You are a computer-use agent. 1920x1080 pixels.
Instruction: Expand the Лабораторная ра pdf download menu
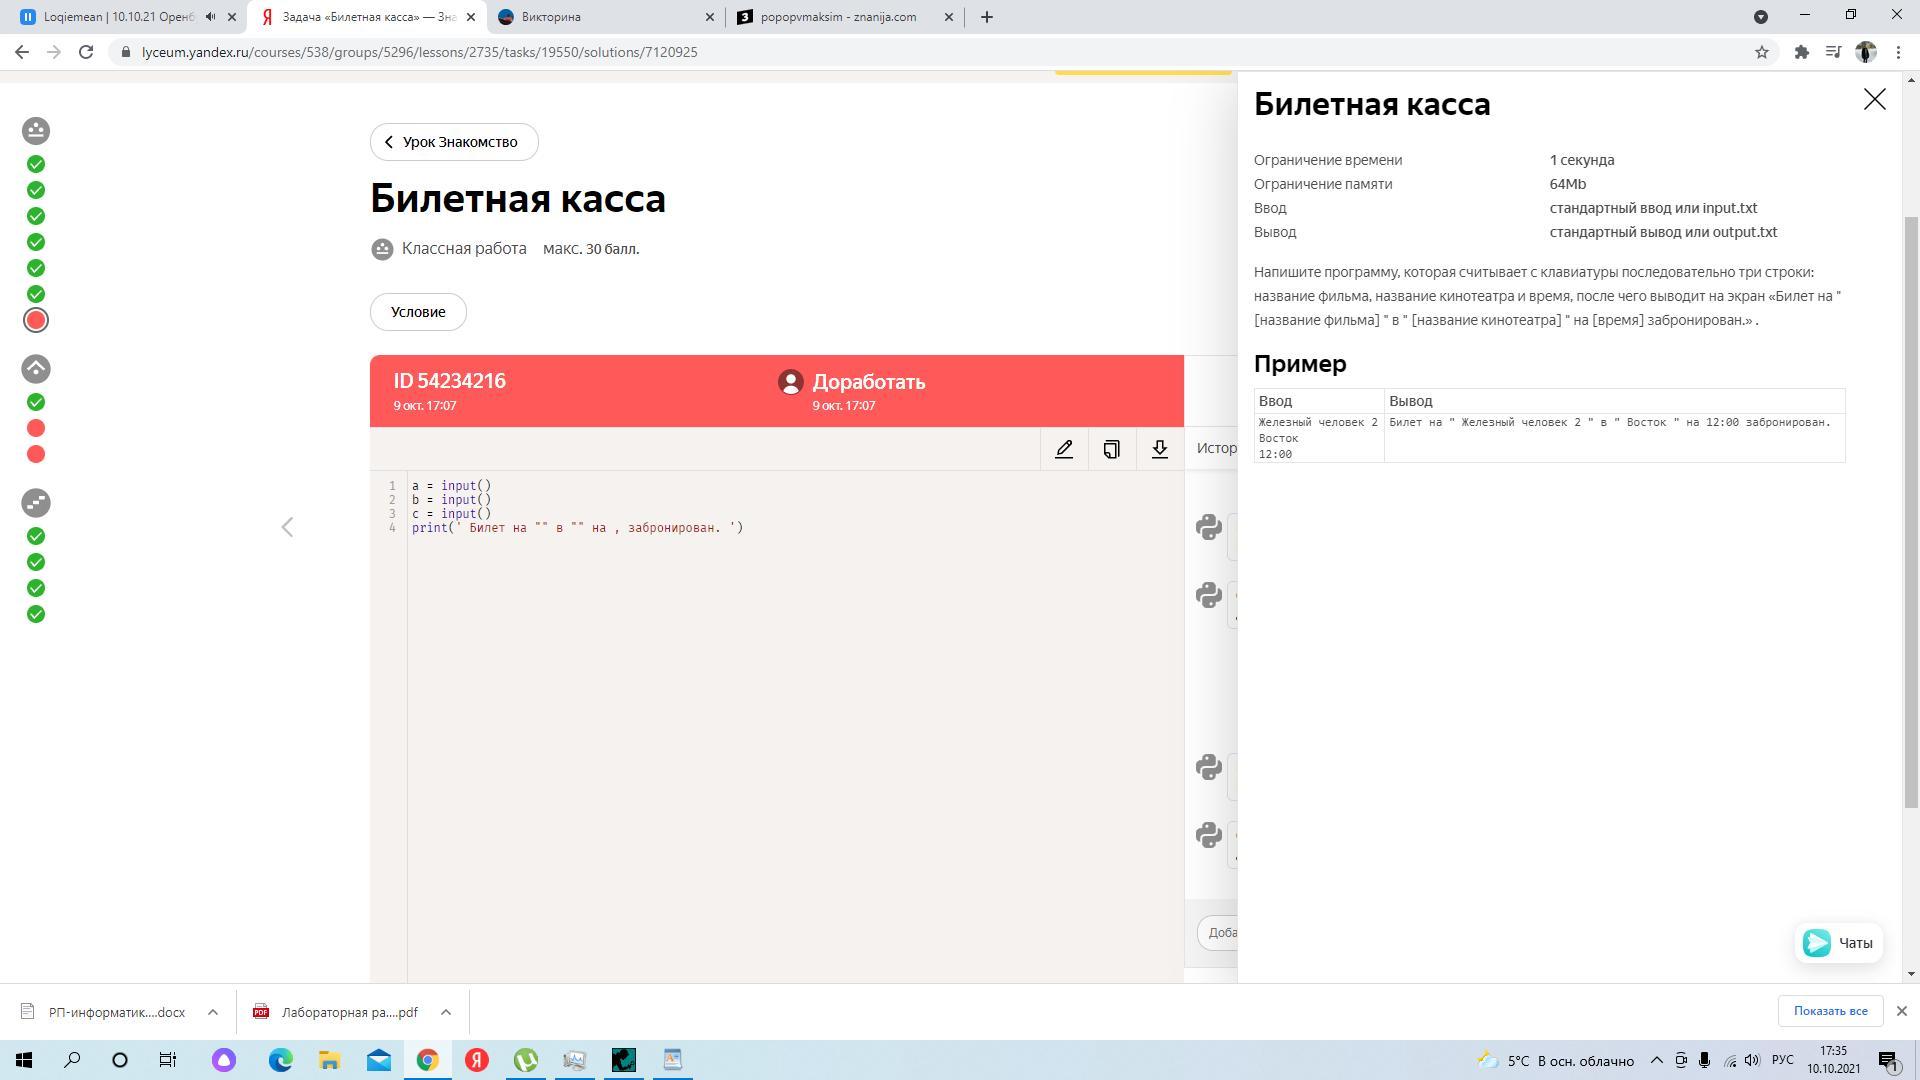tap(446, 1012)
